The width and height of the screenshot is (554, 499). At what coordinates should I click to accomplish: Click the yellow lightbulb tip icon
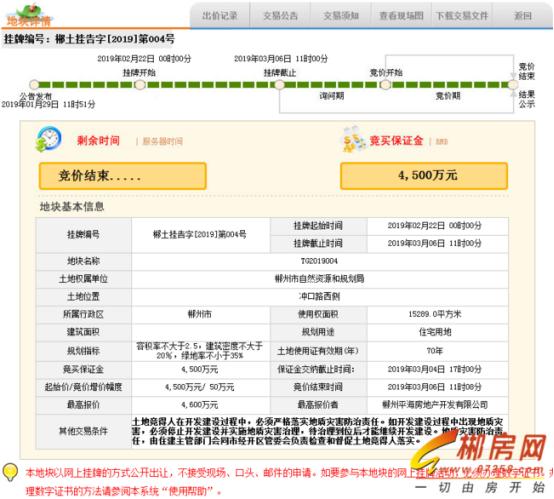[10, 472]
